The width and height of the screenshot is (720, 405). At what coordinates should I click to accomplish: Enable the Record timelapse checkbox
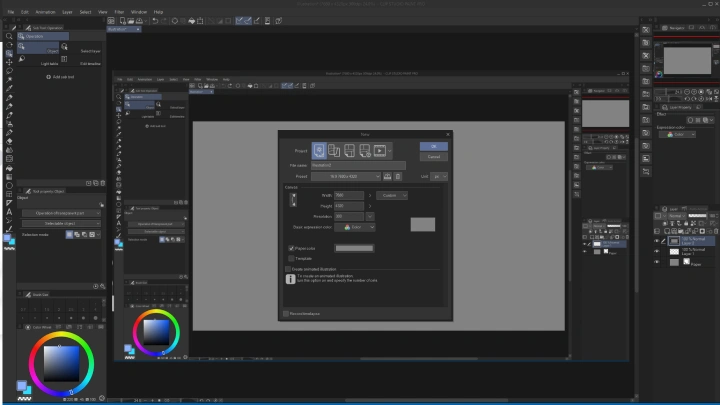coord(286,314)
